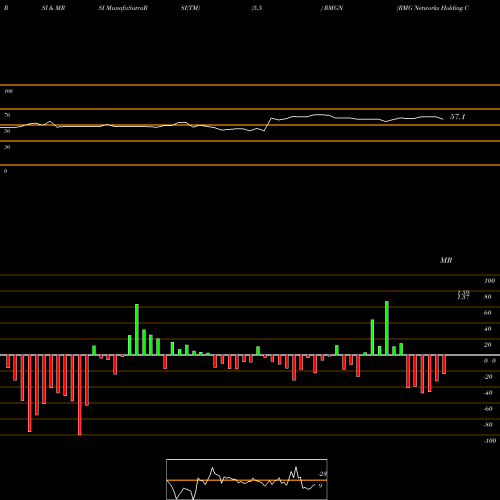Image resolution: width=500 pixels, height=500 pixels.
Task: Click the MR panel label
Action: 446,260
